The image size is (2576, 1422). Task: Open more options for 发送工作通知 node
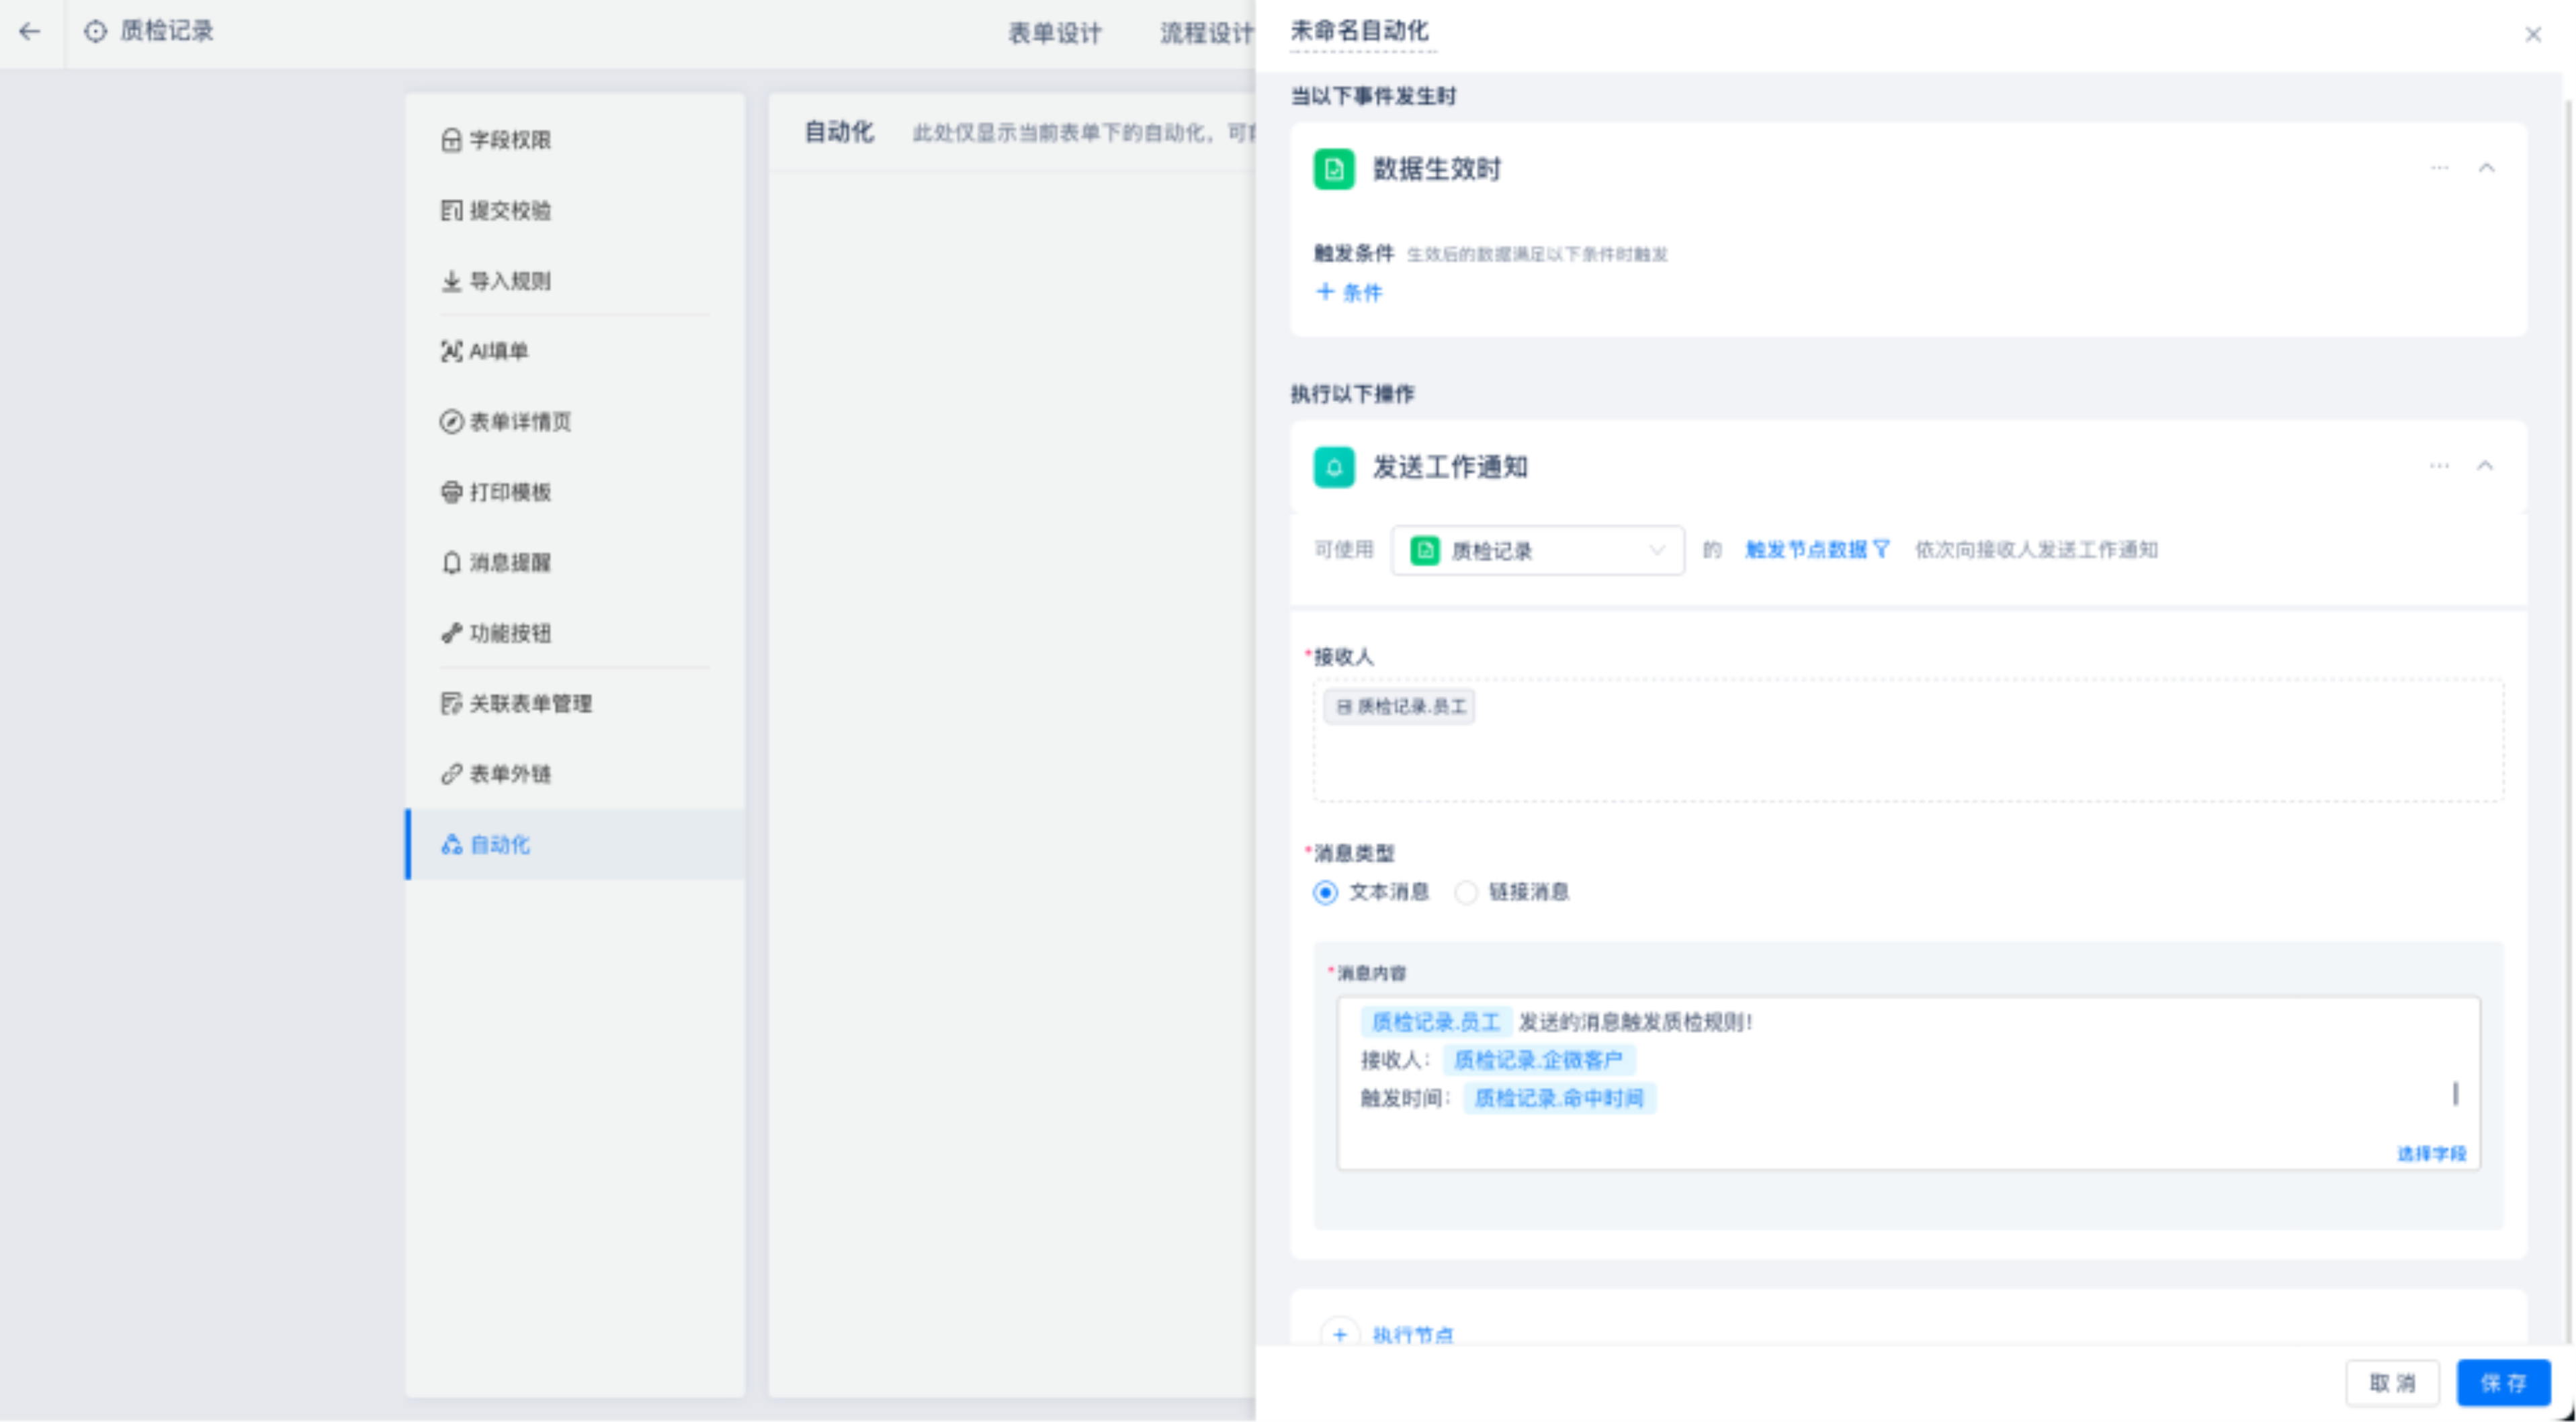tap(2439, 466)
